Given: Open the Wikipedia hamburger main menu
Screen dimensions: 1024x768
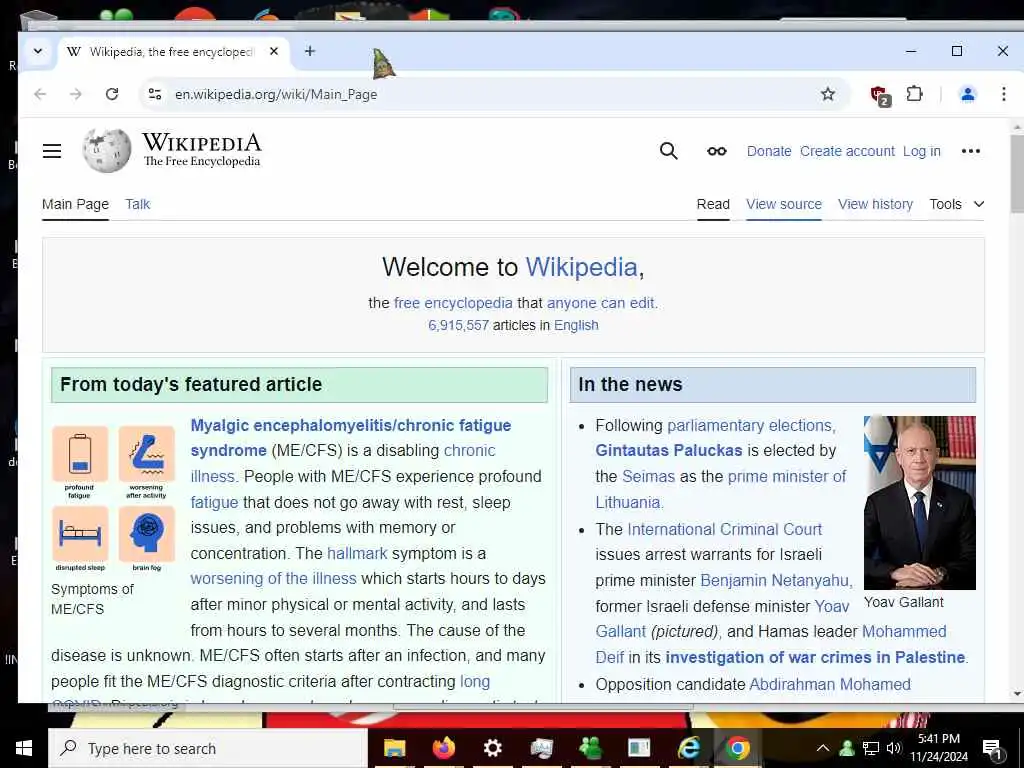Looking at the screenshot, I should 52,152.
